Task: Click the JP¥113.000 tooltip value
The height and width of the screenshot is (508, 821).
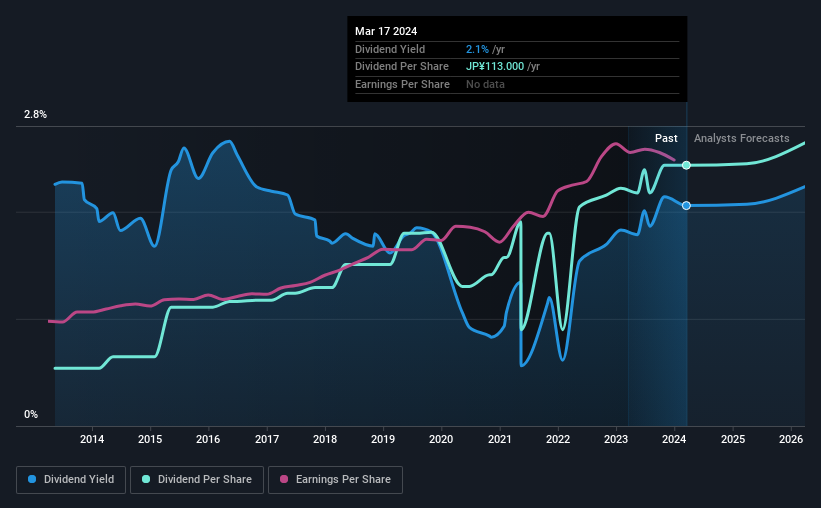Action: click(495, 67)
